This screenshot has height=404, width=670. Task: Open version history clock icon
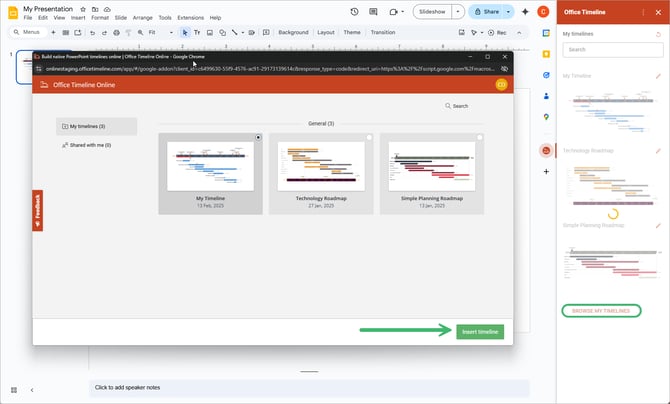354,12
